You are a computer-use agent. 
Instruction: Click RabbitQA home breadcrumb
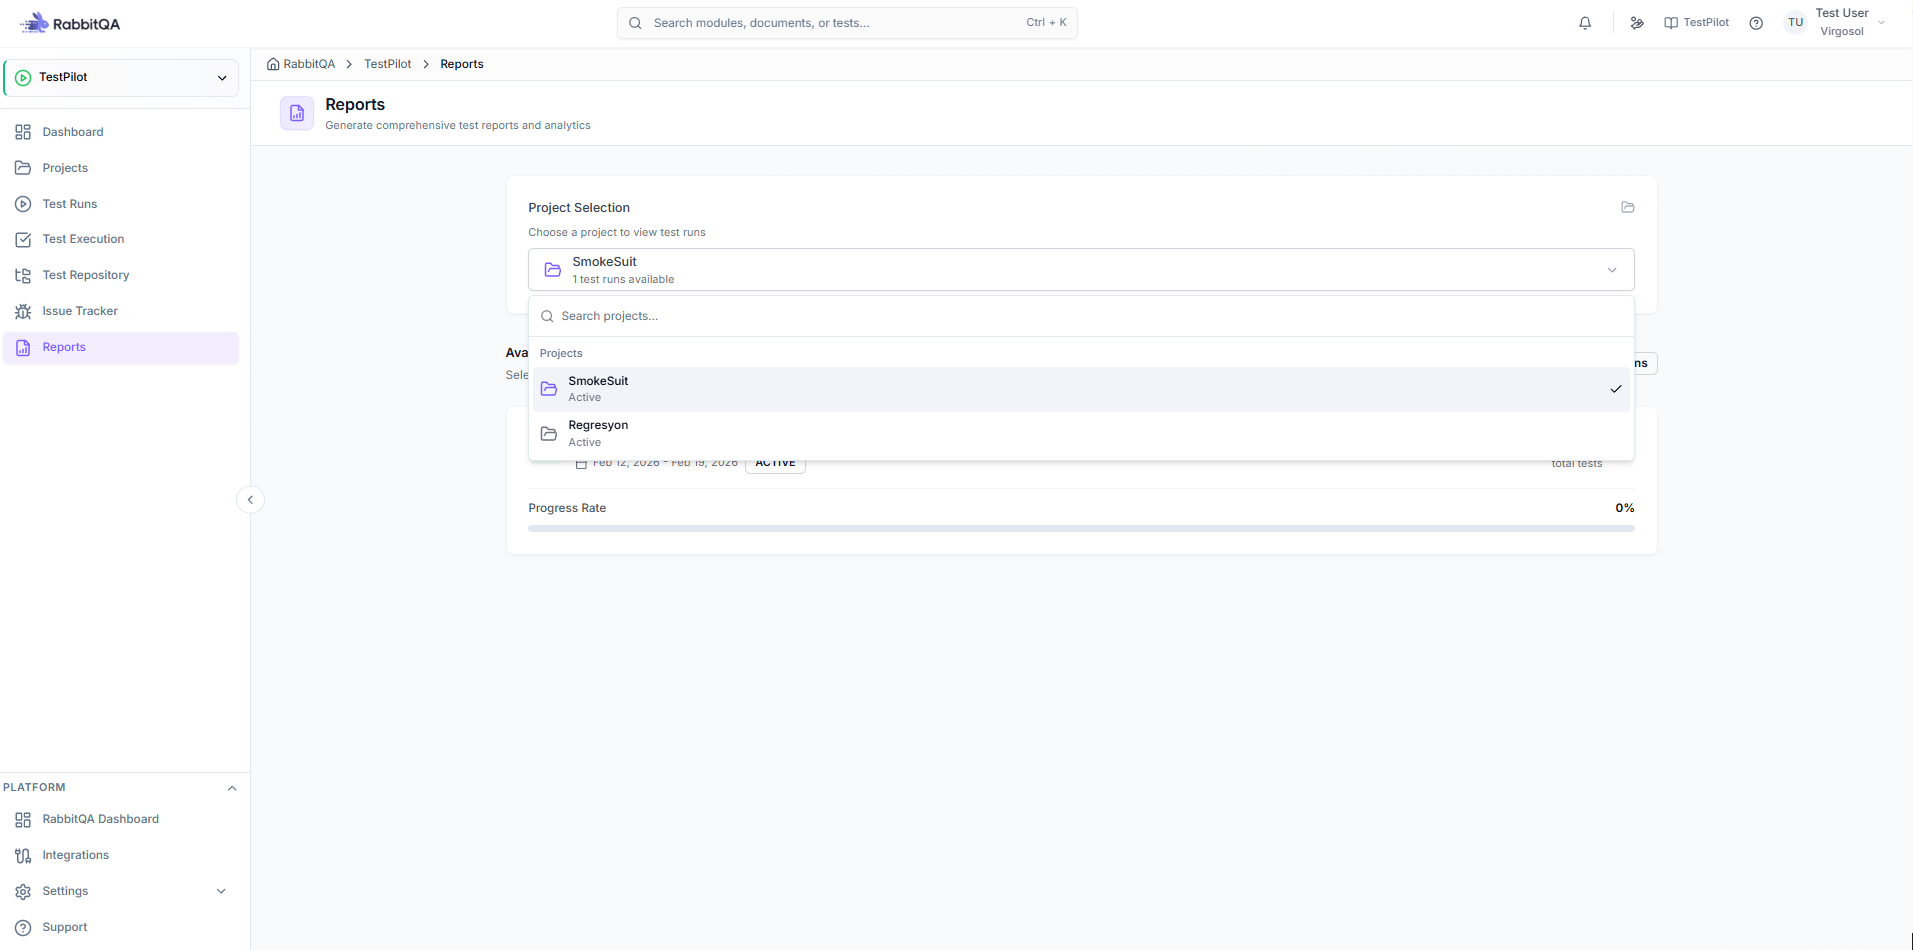coord(301,64)
